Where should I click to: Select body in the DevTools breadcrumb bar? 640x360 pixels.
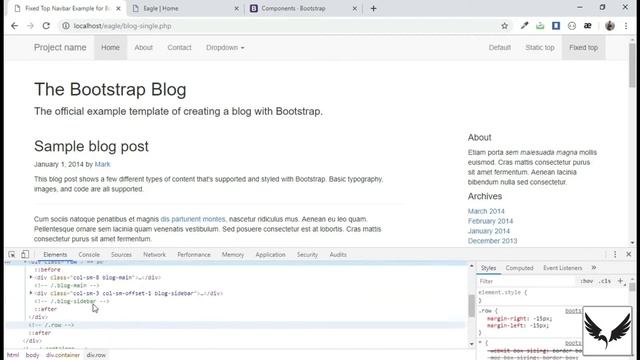[32, 355]
